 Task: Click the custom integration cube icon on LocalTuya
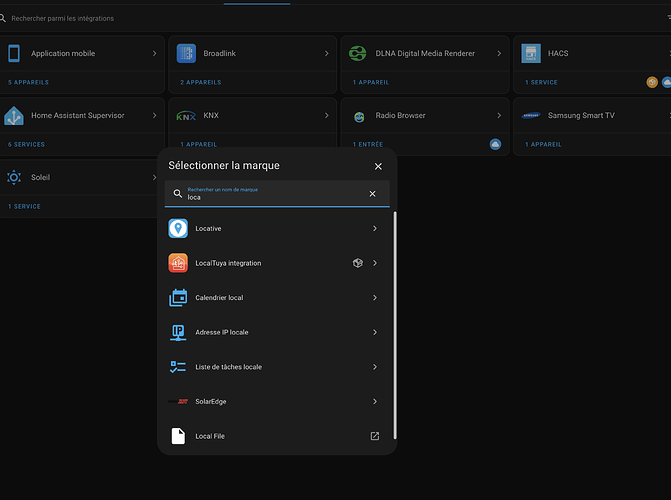[x=358, y=263]
